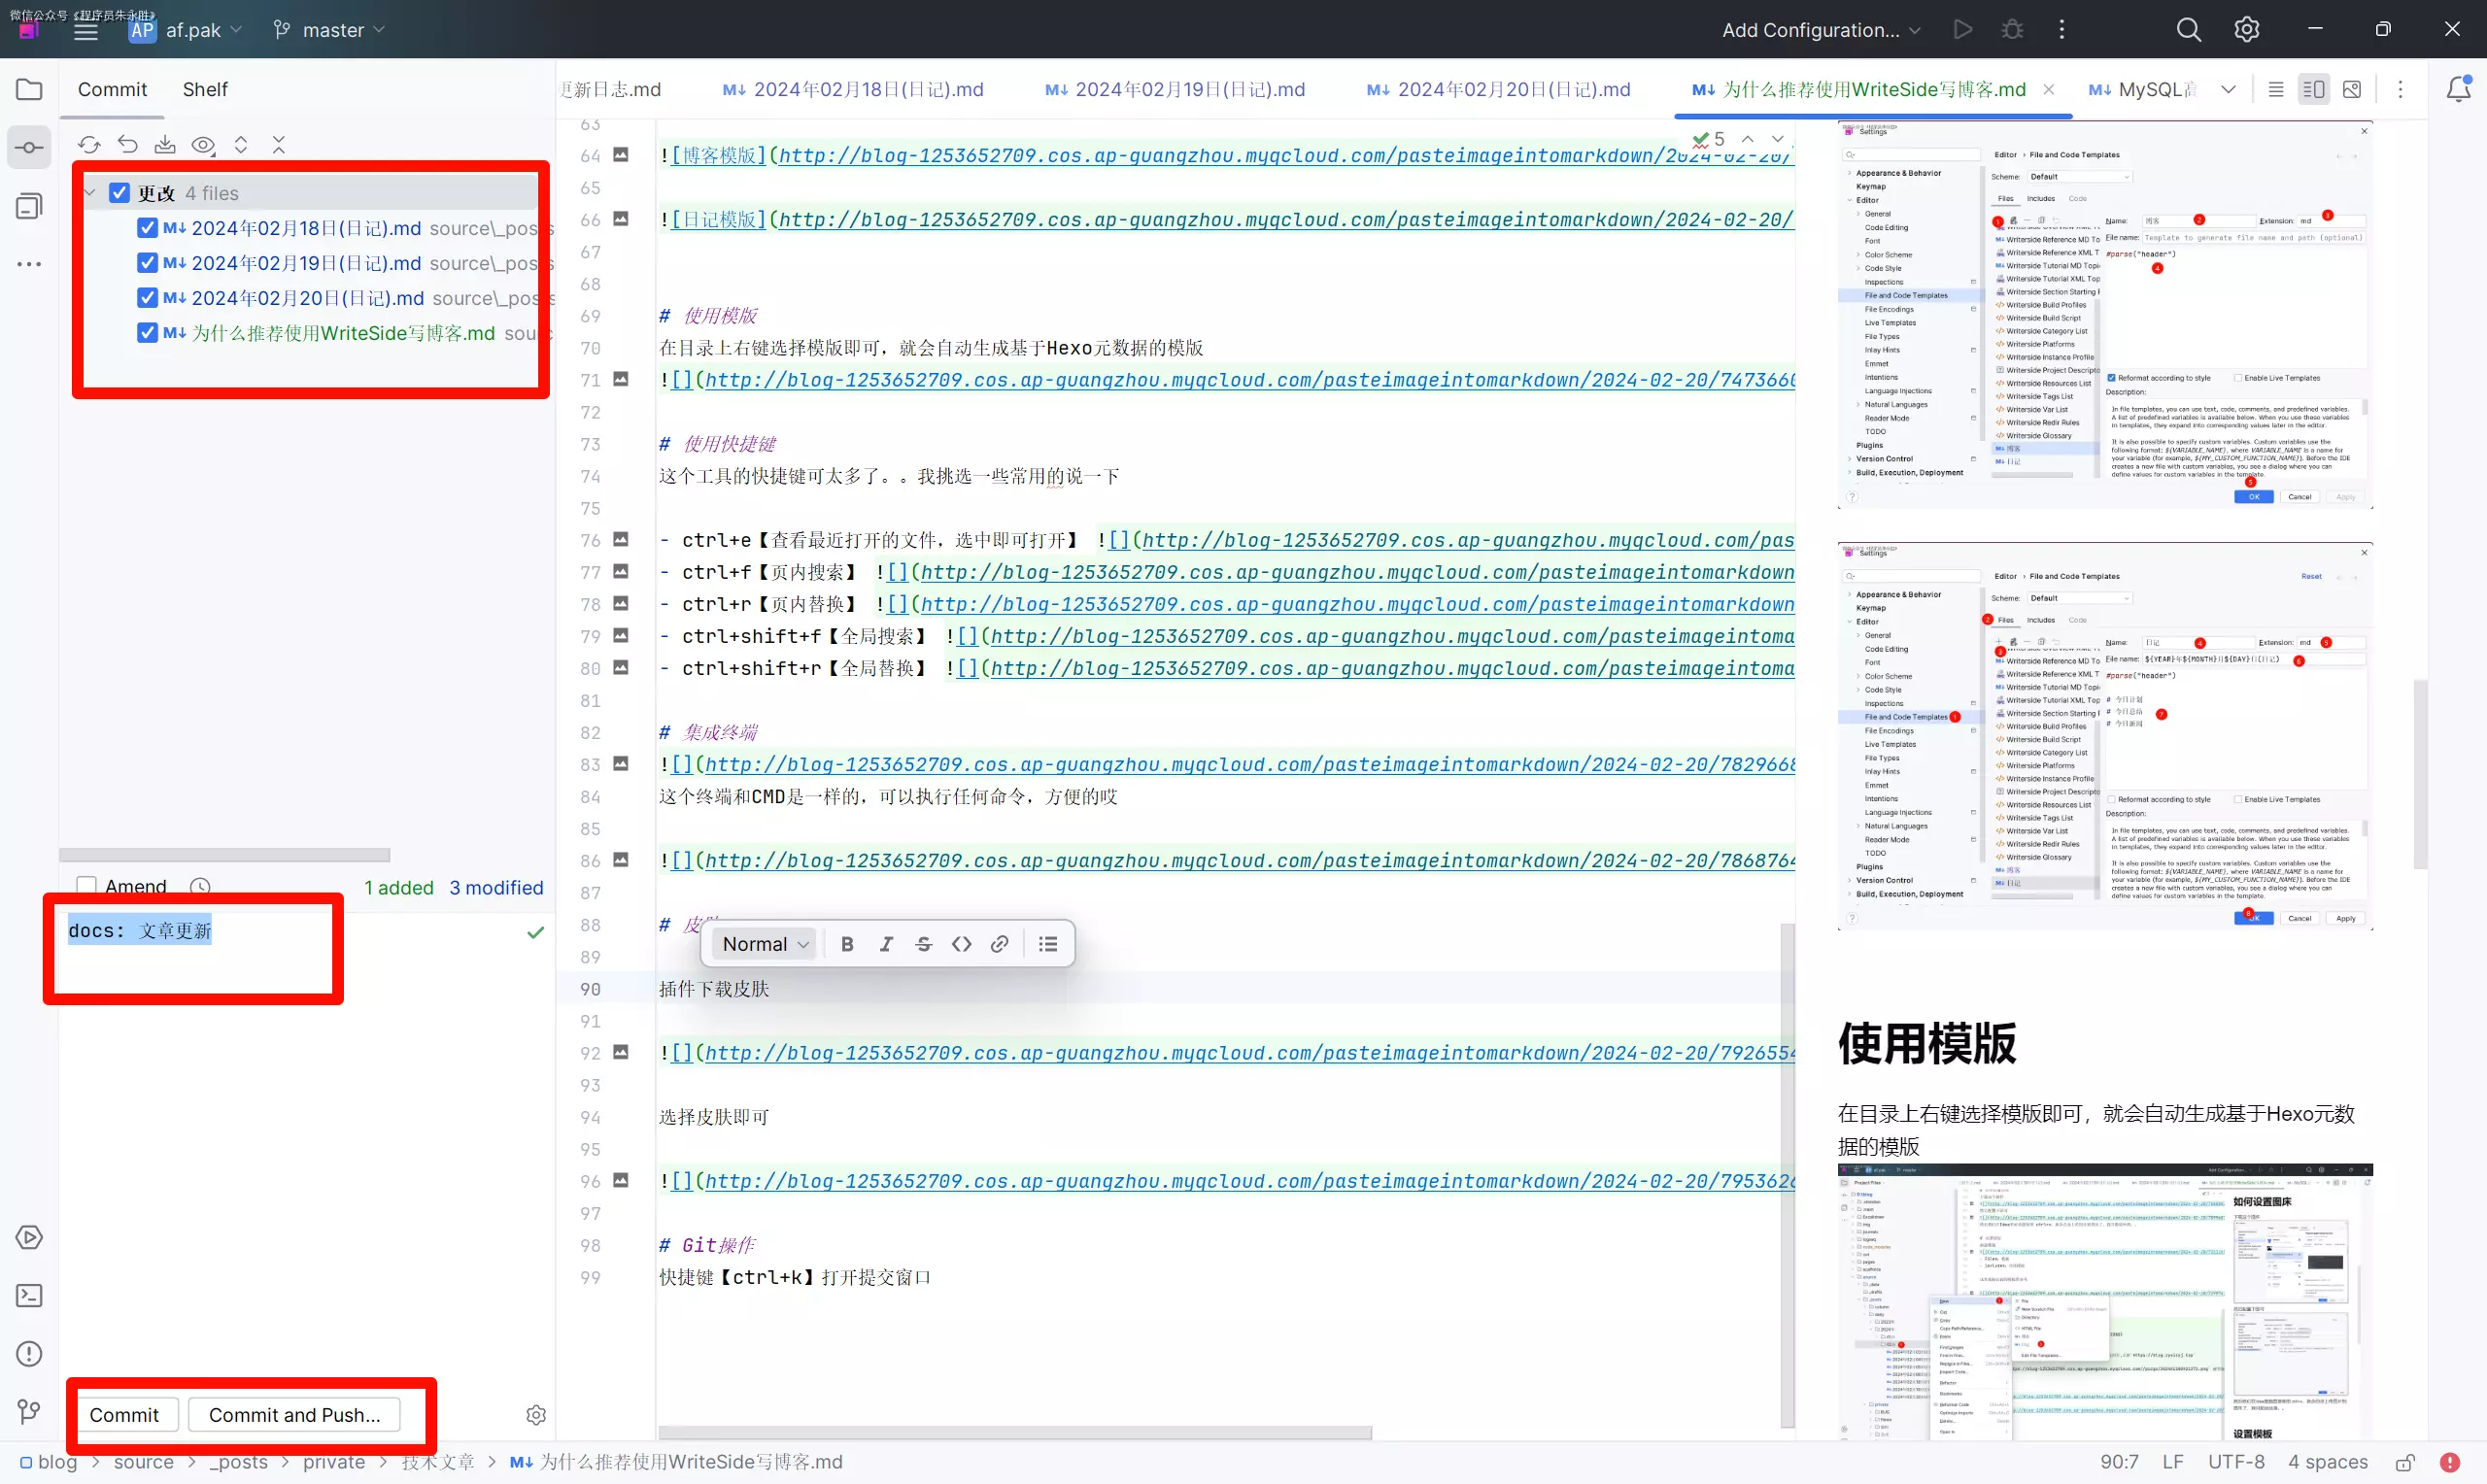Apply bold formatting in the floating toolbar
Screen dimensions: 2487x1484
pyautogui.click(x=847, y=944)
